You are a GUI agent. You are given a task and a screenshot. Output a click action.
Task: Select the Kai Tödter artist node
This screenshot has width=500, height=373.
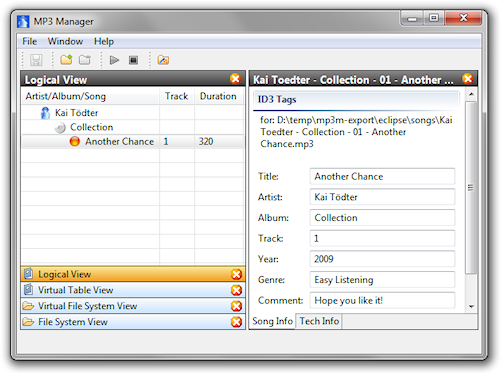point(76,113)
